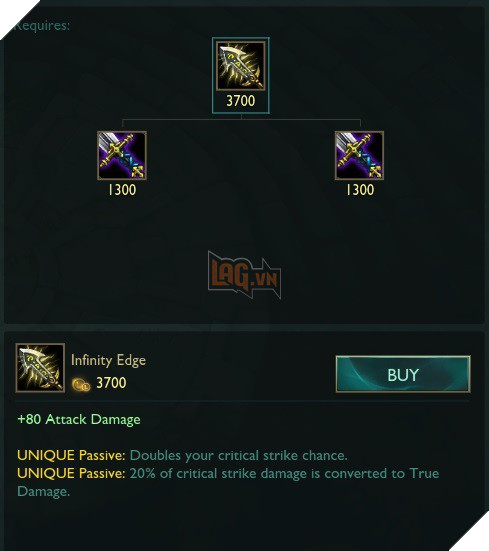Screen dimensions: 489x551
Task: Click the Infinity Edge item name
Action: (109, 360)
